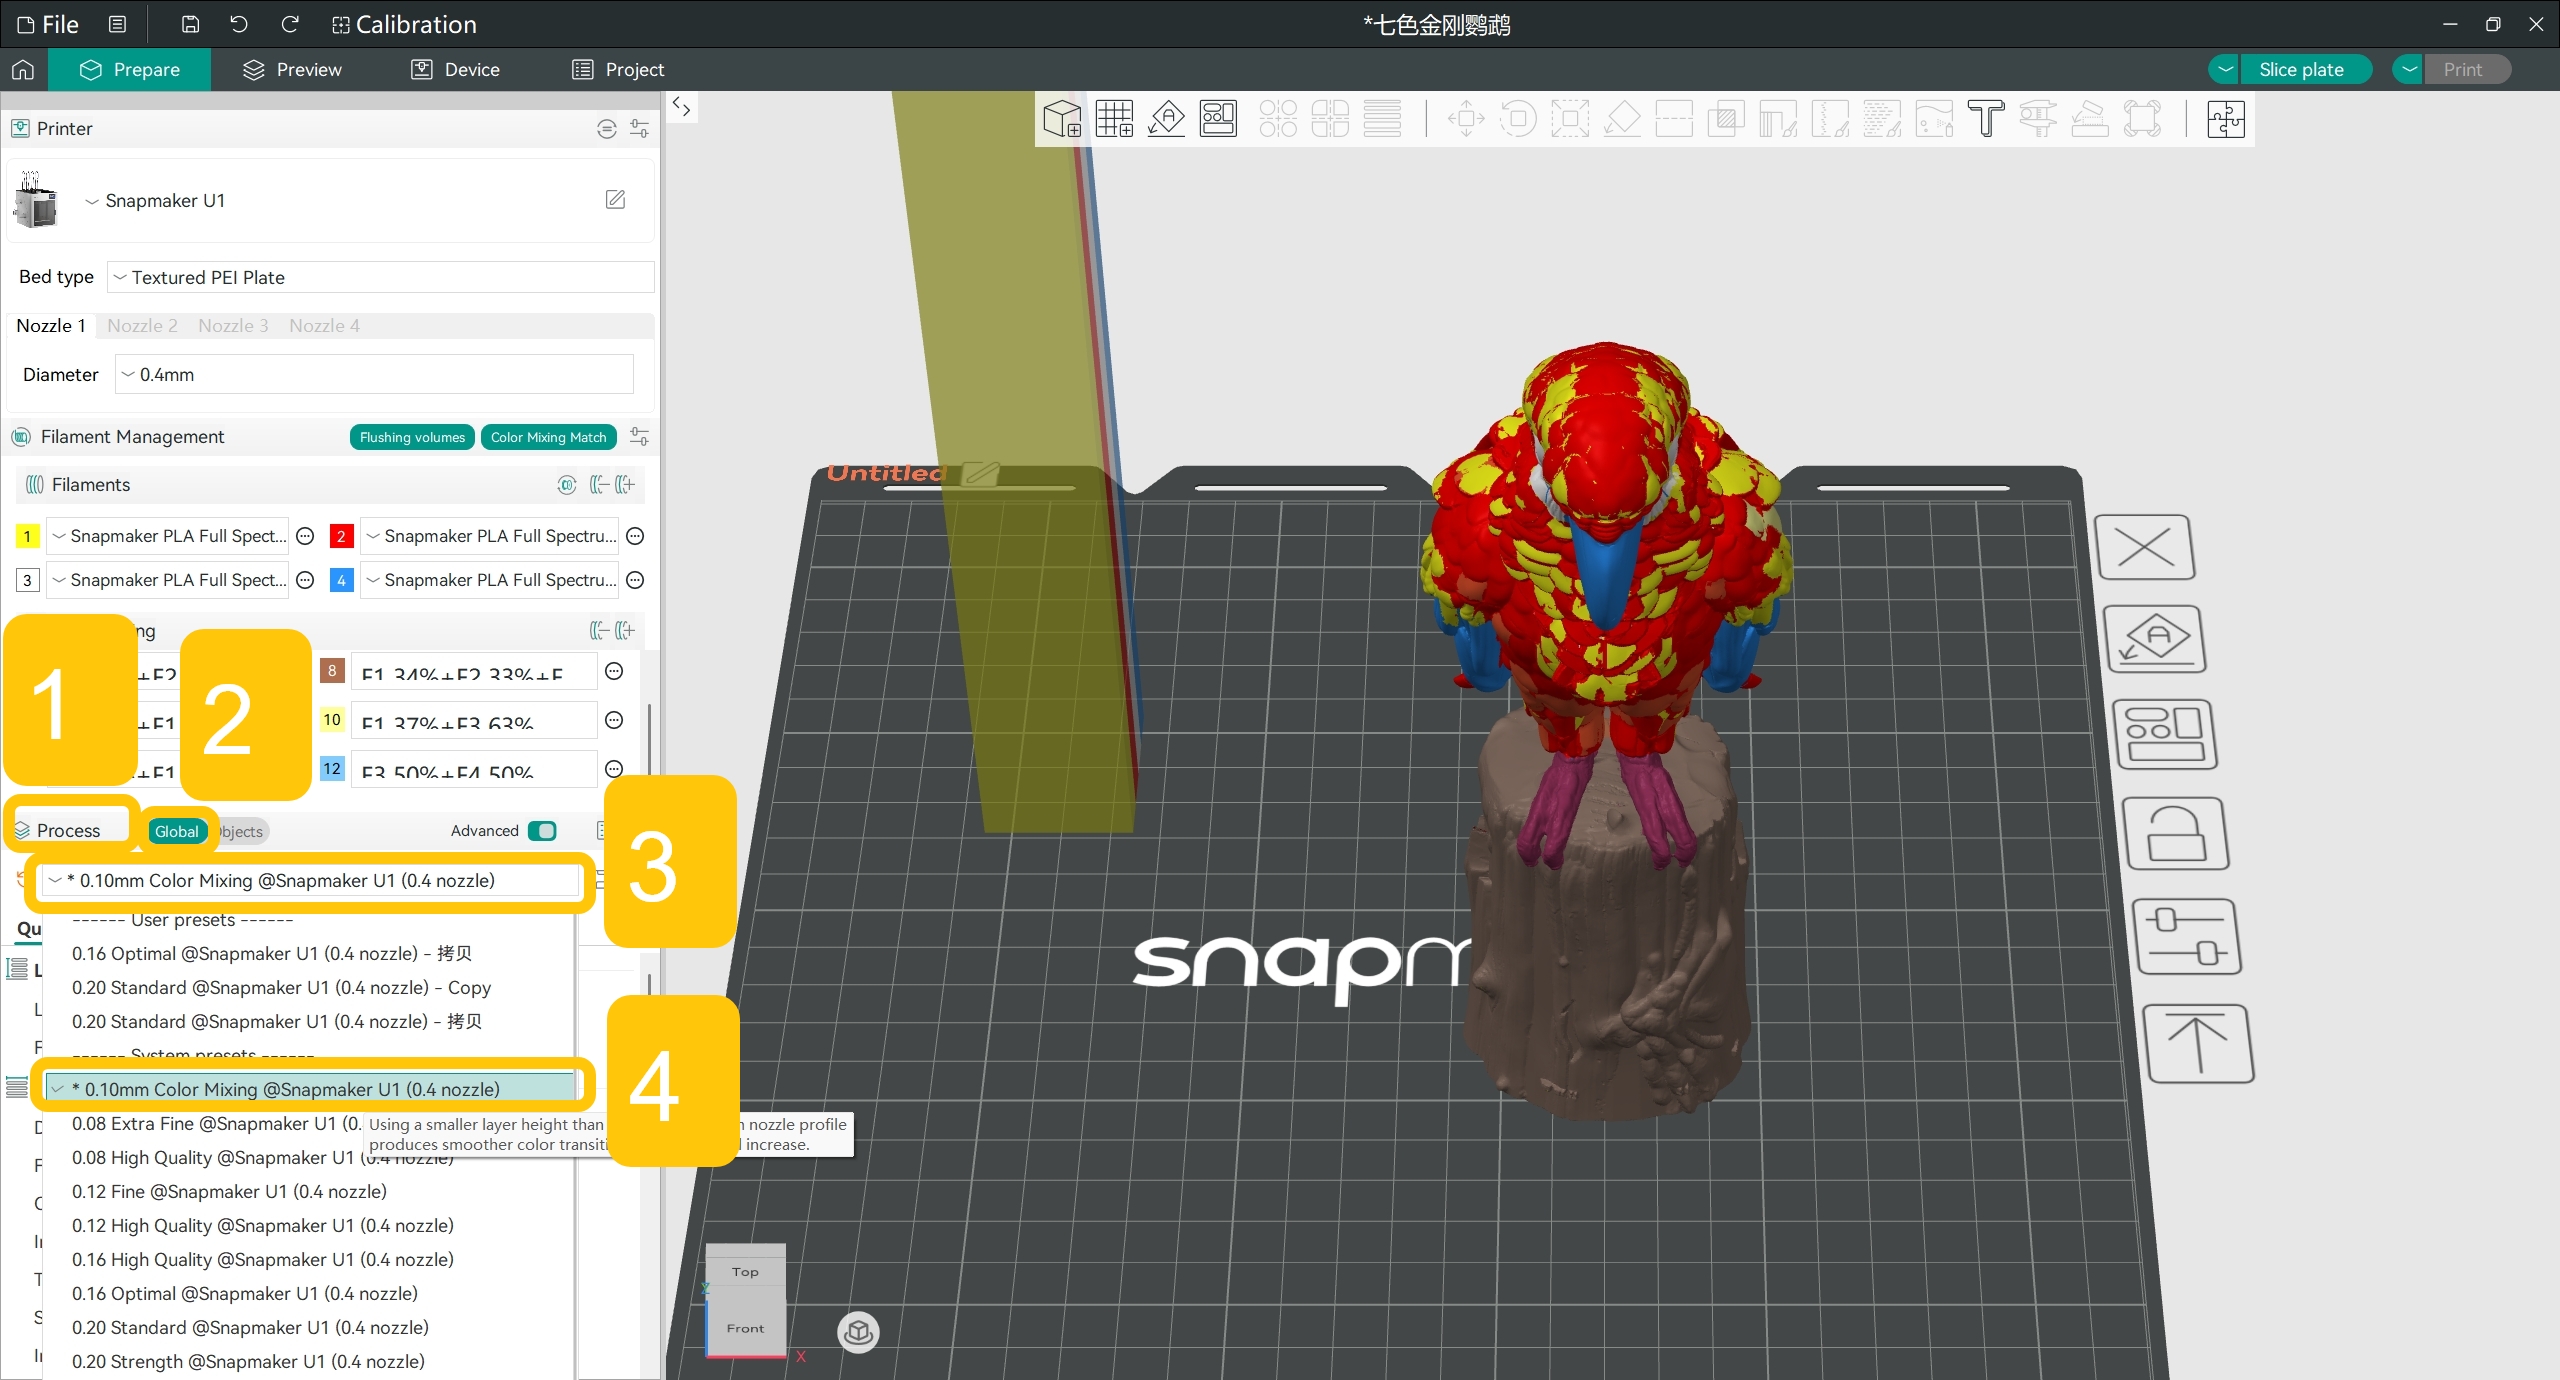Click the Add plate grid icon
The width and height of the screenshot is (2560, 1380).
click(1114, 119)
